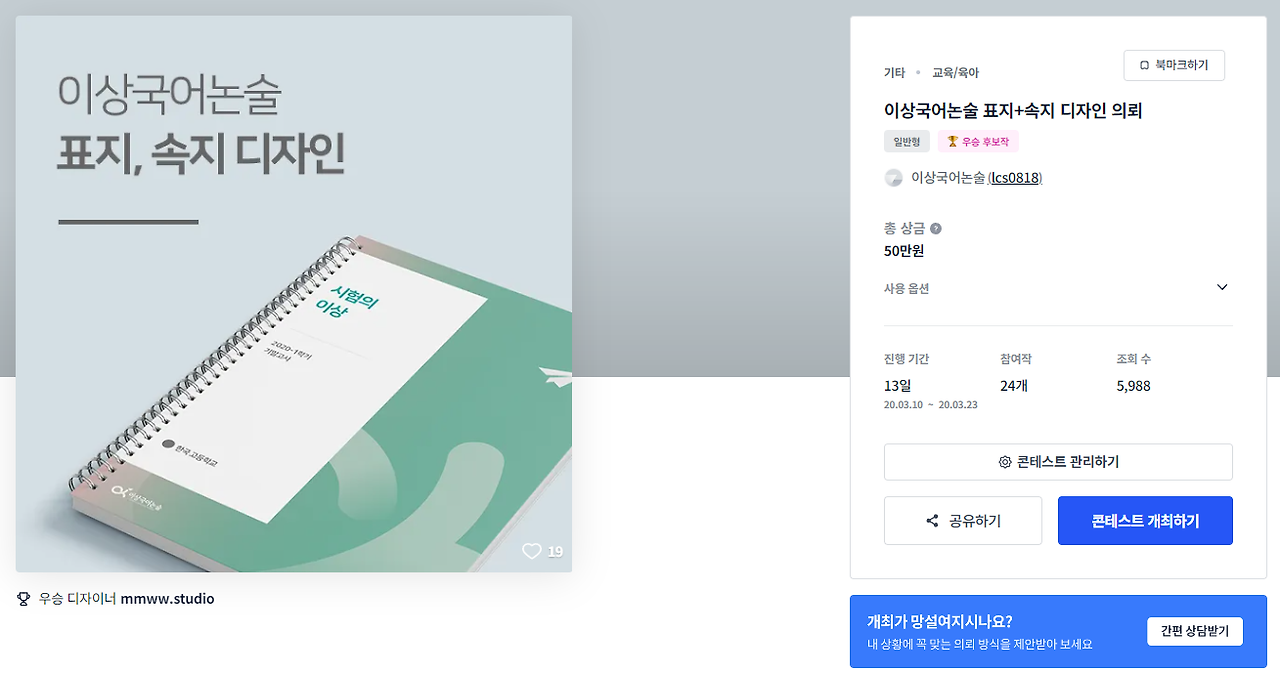
Task: Click the 일반형 tag badge
Action: (x=907, y=142)
